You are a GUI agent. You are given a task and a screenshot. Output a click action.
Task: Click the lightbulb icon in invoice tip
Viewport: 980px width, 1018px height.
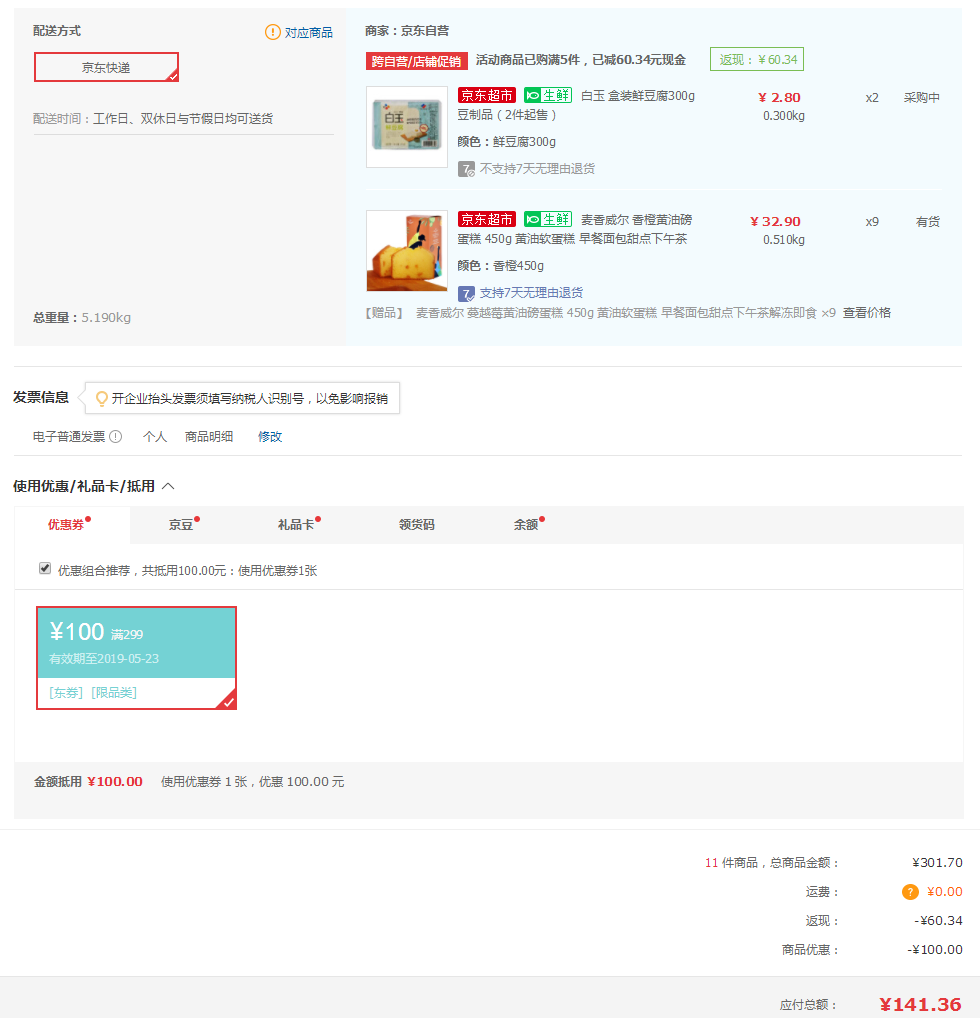pos(101,399)
